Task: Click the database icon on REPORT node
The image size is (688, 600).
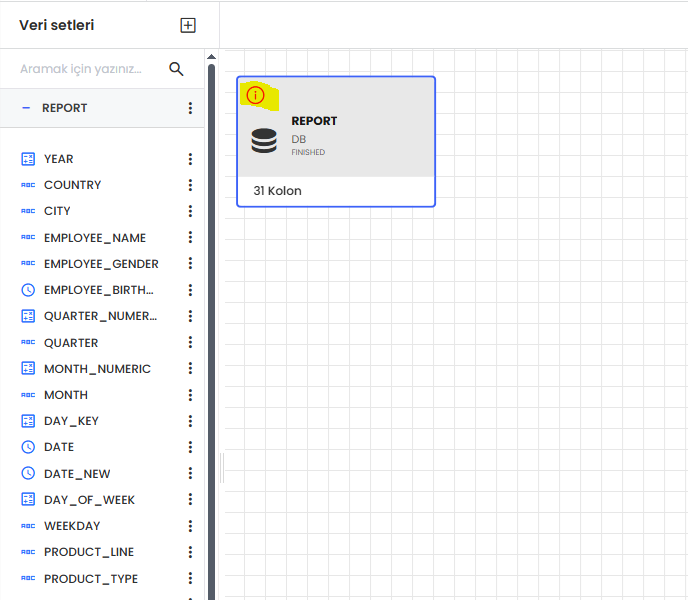Action: [x=264, y=141]
